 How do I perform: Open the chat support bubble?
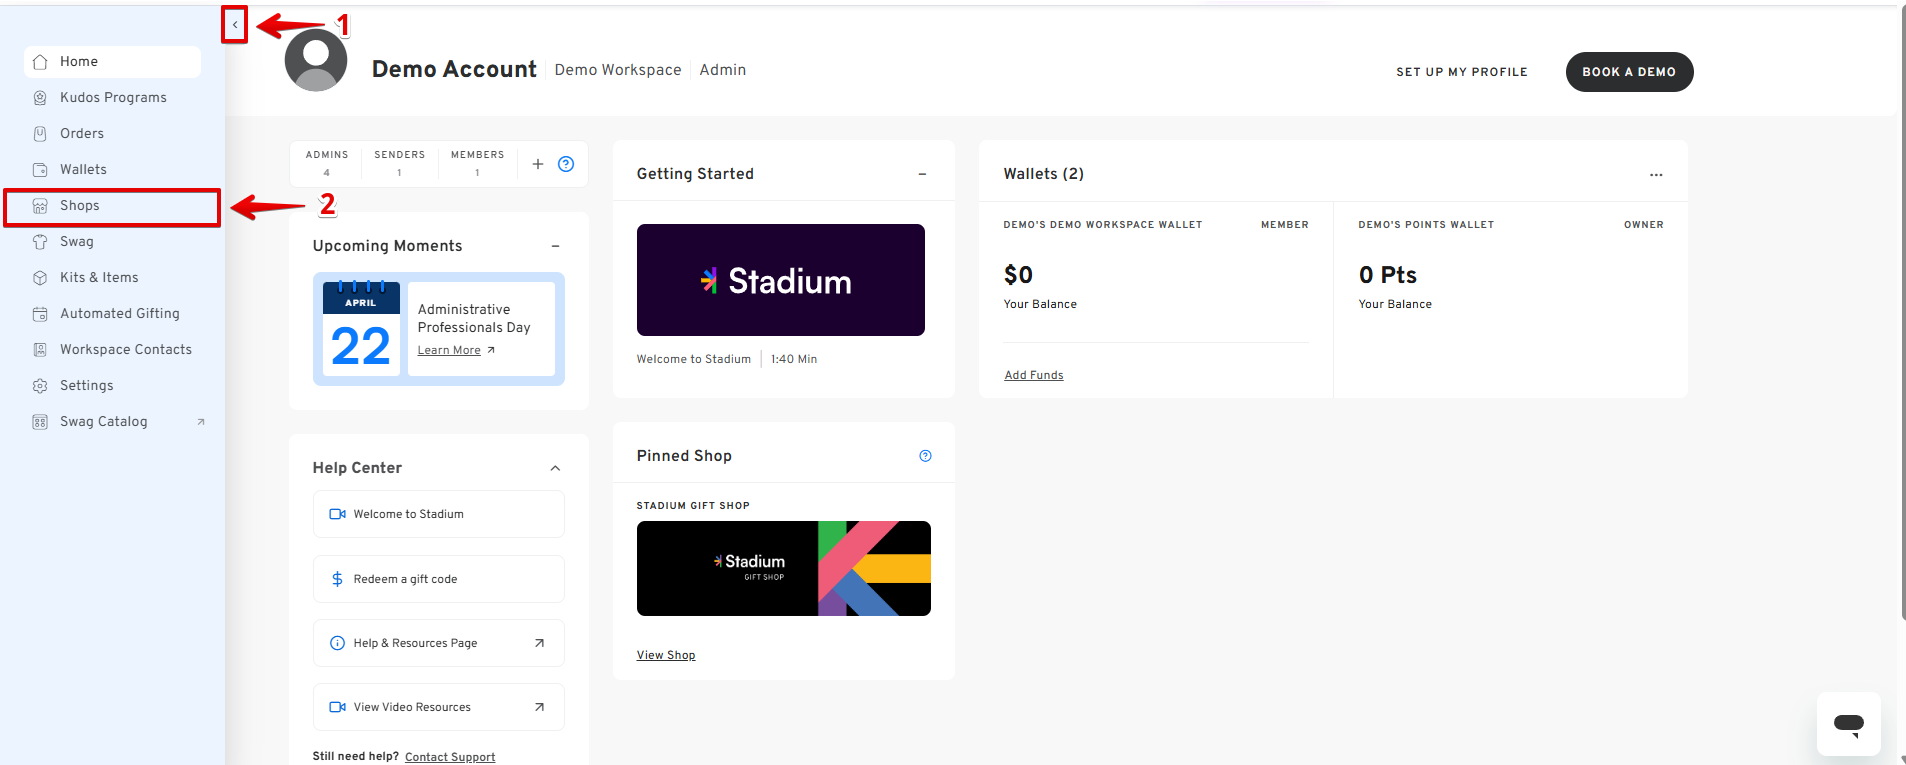coord(1848,724)
